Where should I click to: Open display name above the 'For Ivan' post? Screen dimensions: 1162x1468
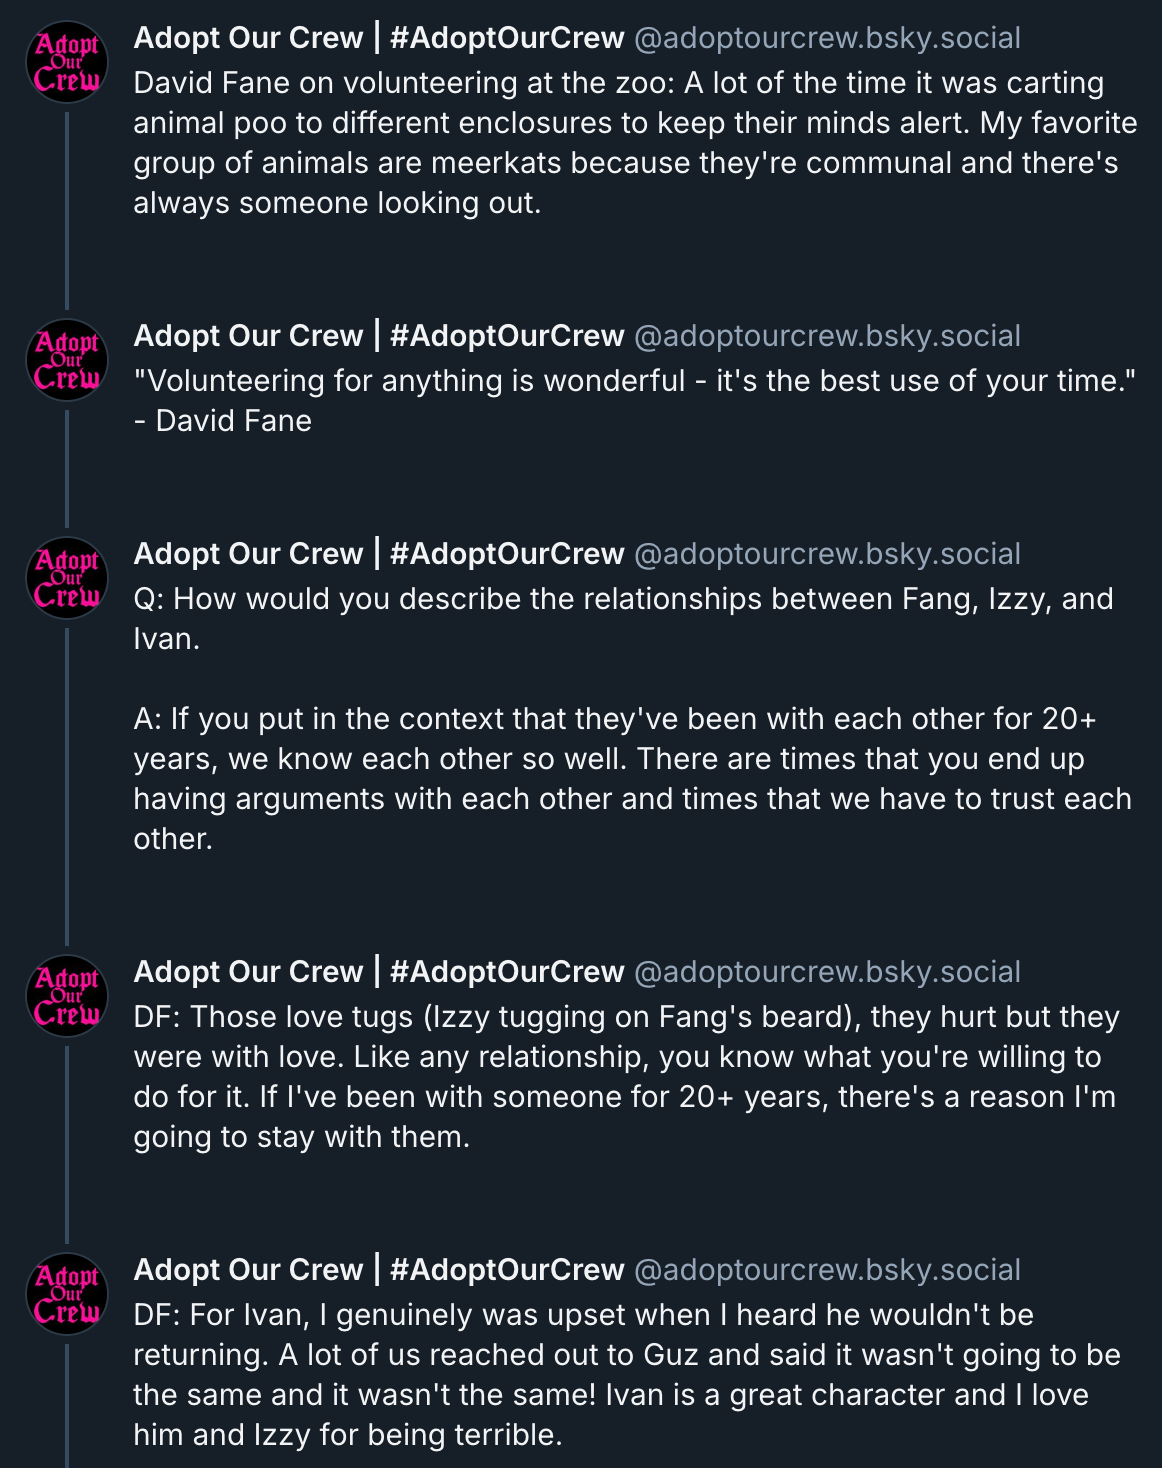[x=378, y=1270]
